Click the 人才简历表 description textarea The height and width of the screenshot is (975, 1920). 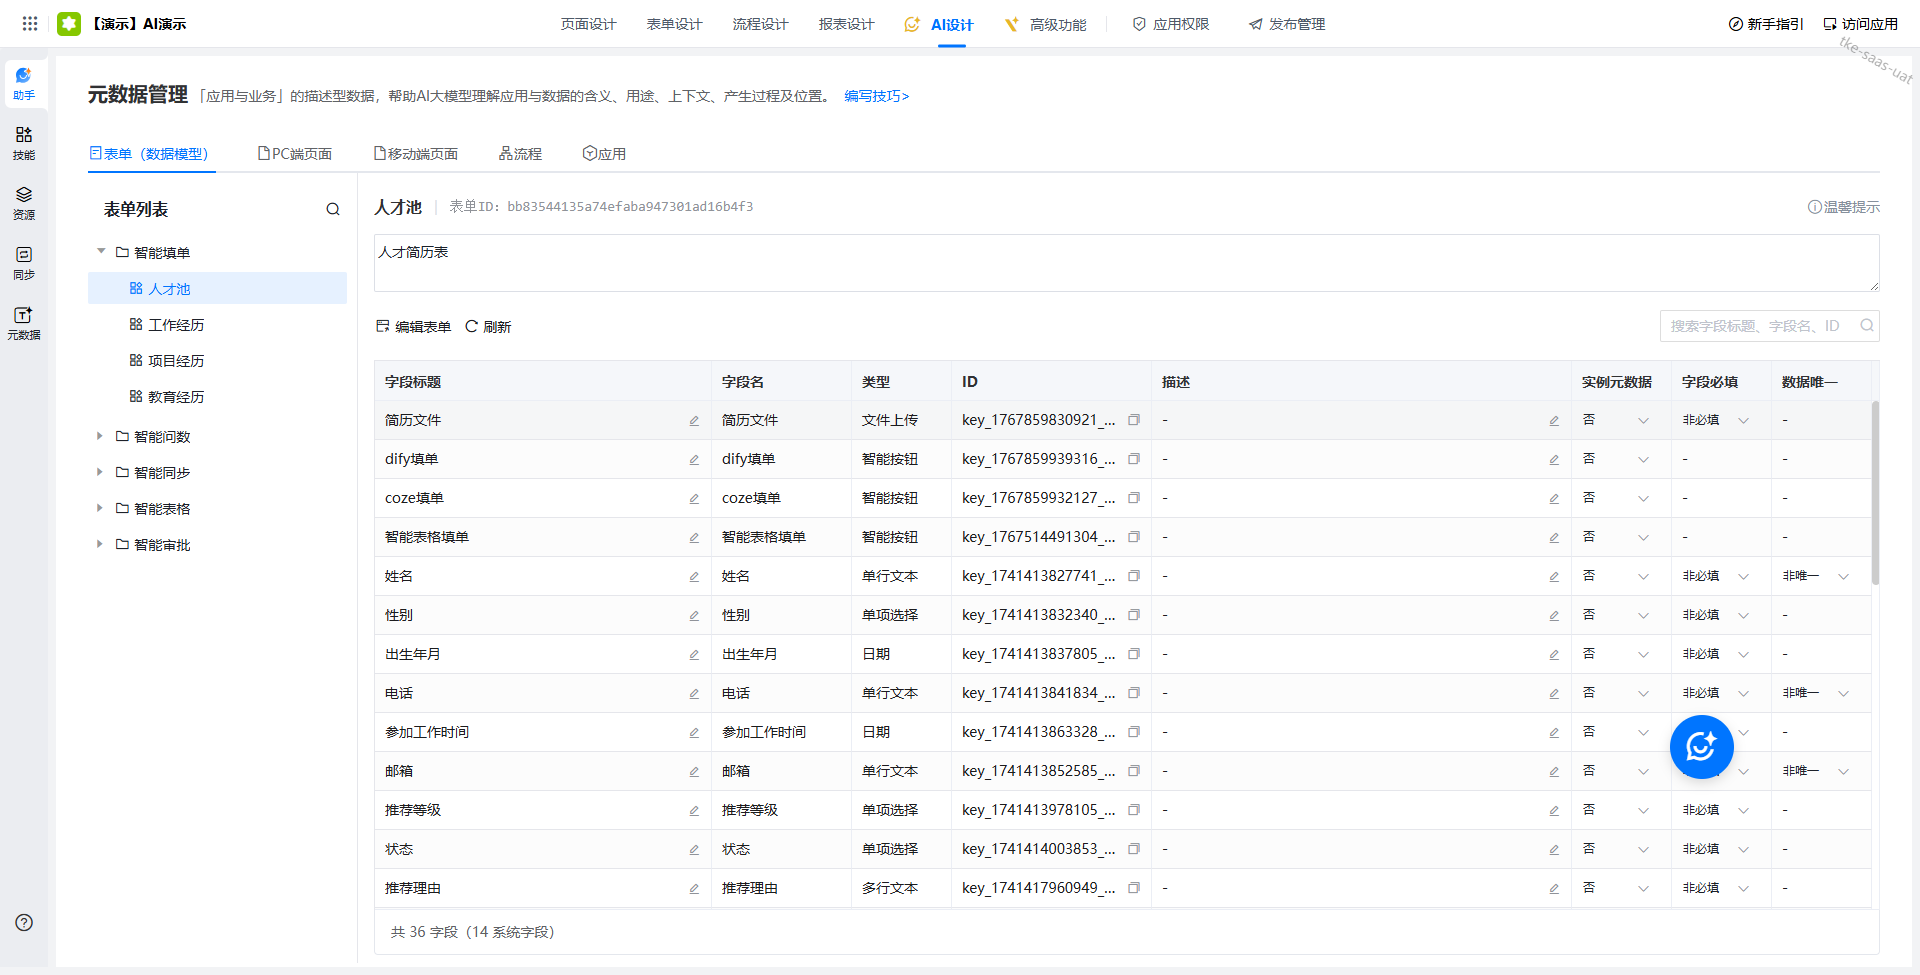[x=1127, y=263]
